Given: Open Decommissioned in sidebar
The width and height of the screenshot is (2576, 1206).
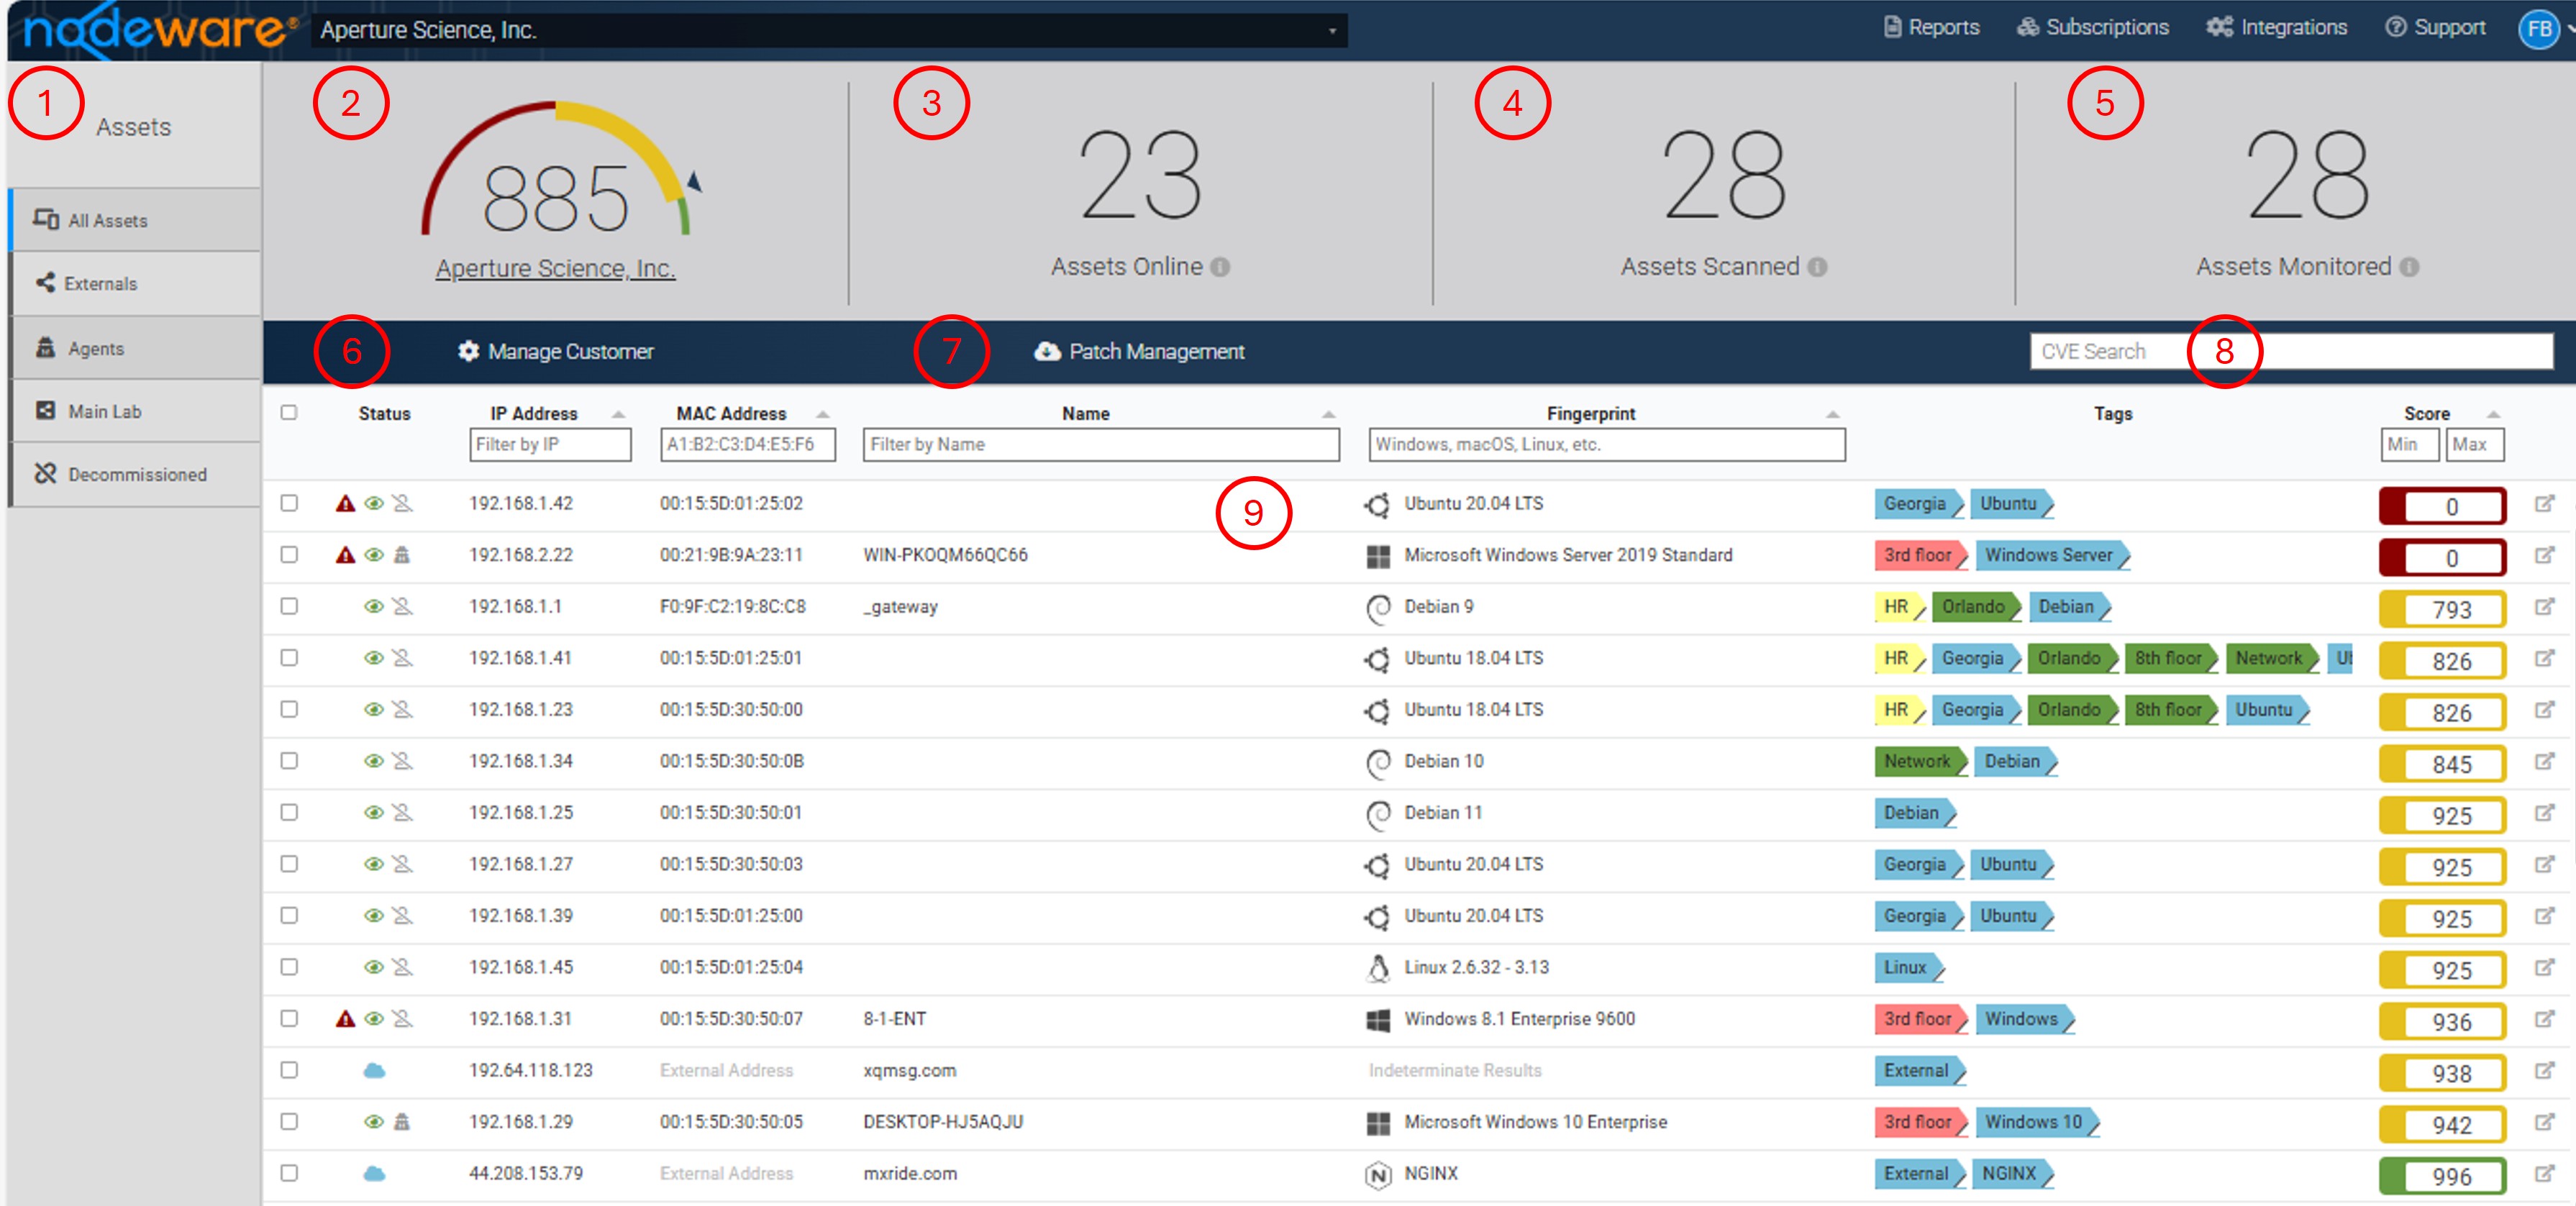Looking at the screenshot, I should coord(135,474).
